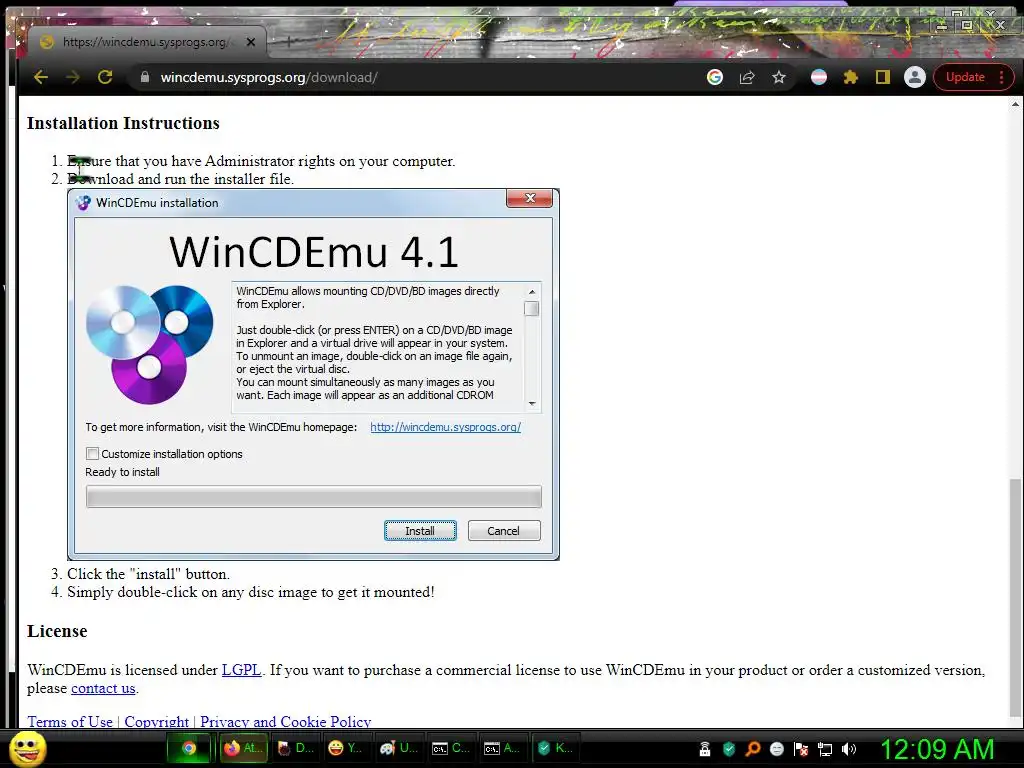The height and width of the screenshot is (768, 1024).
Task: Click the address bar URL field
Action: pos(418,77)
